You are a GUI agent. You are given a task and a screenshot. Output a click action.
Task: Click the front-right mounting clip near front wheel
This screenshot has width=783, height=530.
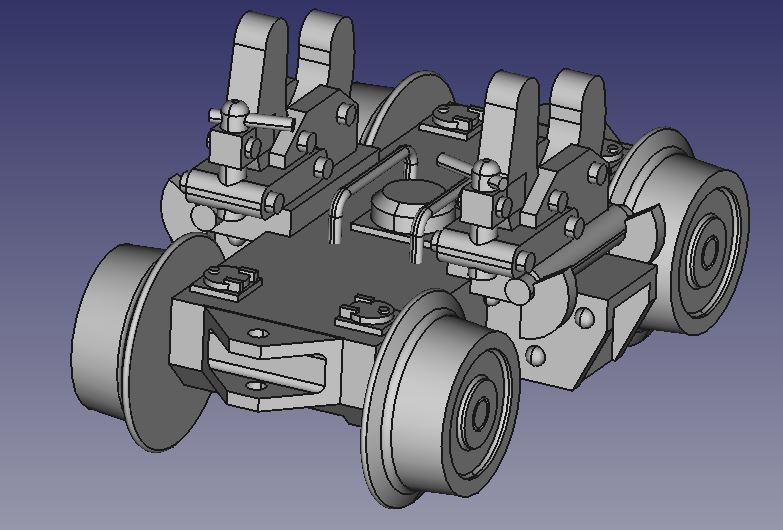point(365,312)
